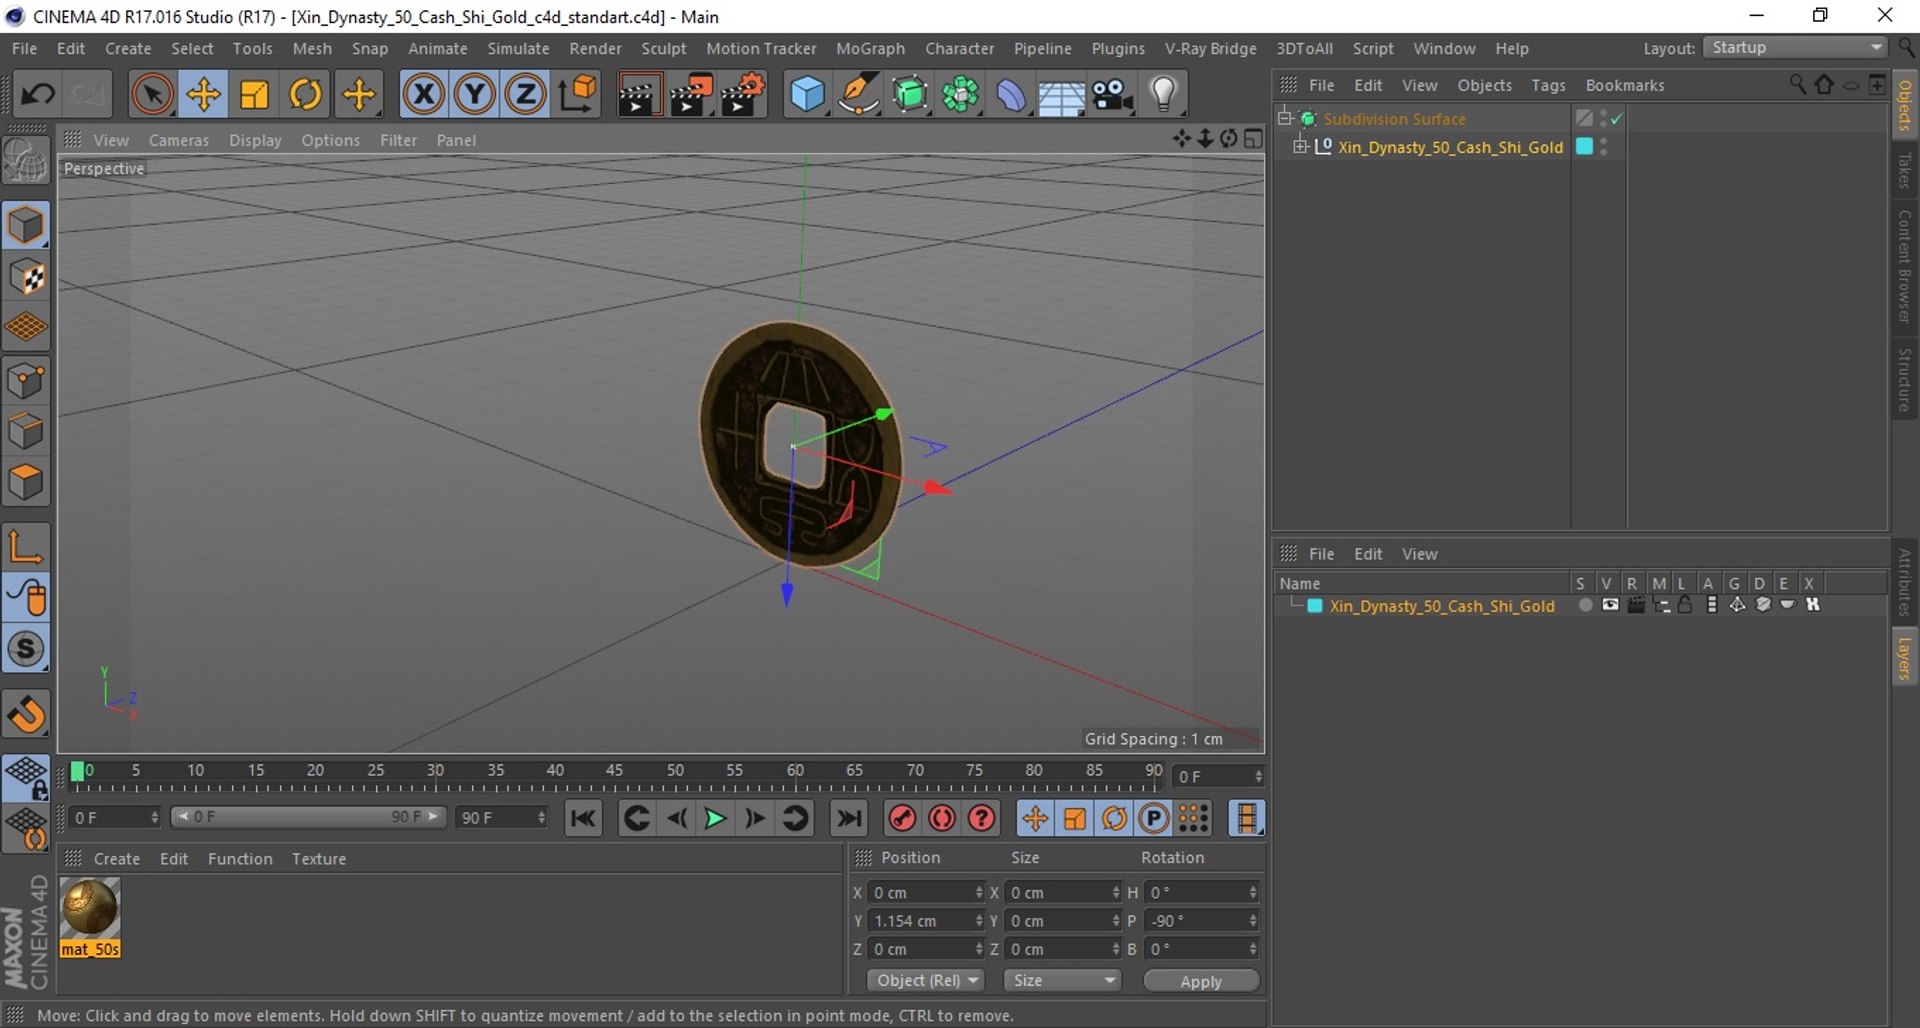The image size is (1920, 1028).
Task: Switch to Edges mode
Action: coord(26,431)
